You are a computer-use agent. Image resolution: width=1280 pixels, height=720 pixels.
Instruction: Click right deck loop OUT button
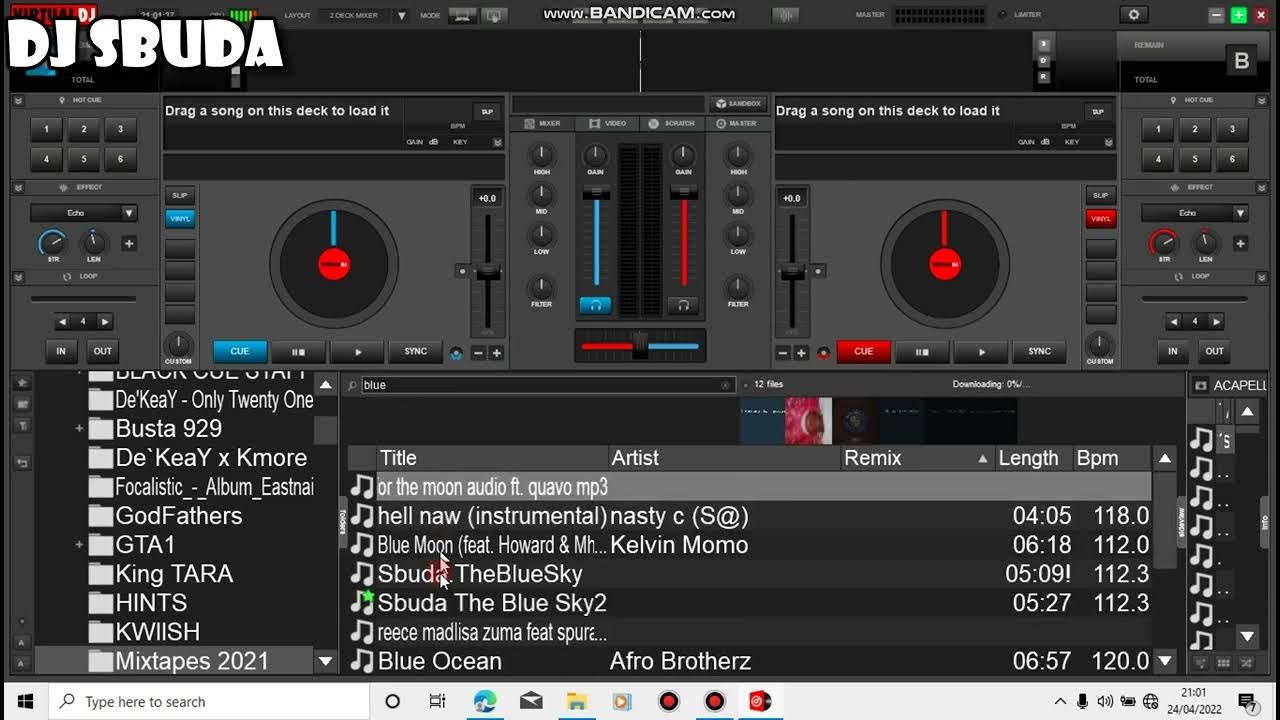(x=1214, y=351)
